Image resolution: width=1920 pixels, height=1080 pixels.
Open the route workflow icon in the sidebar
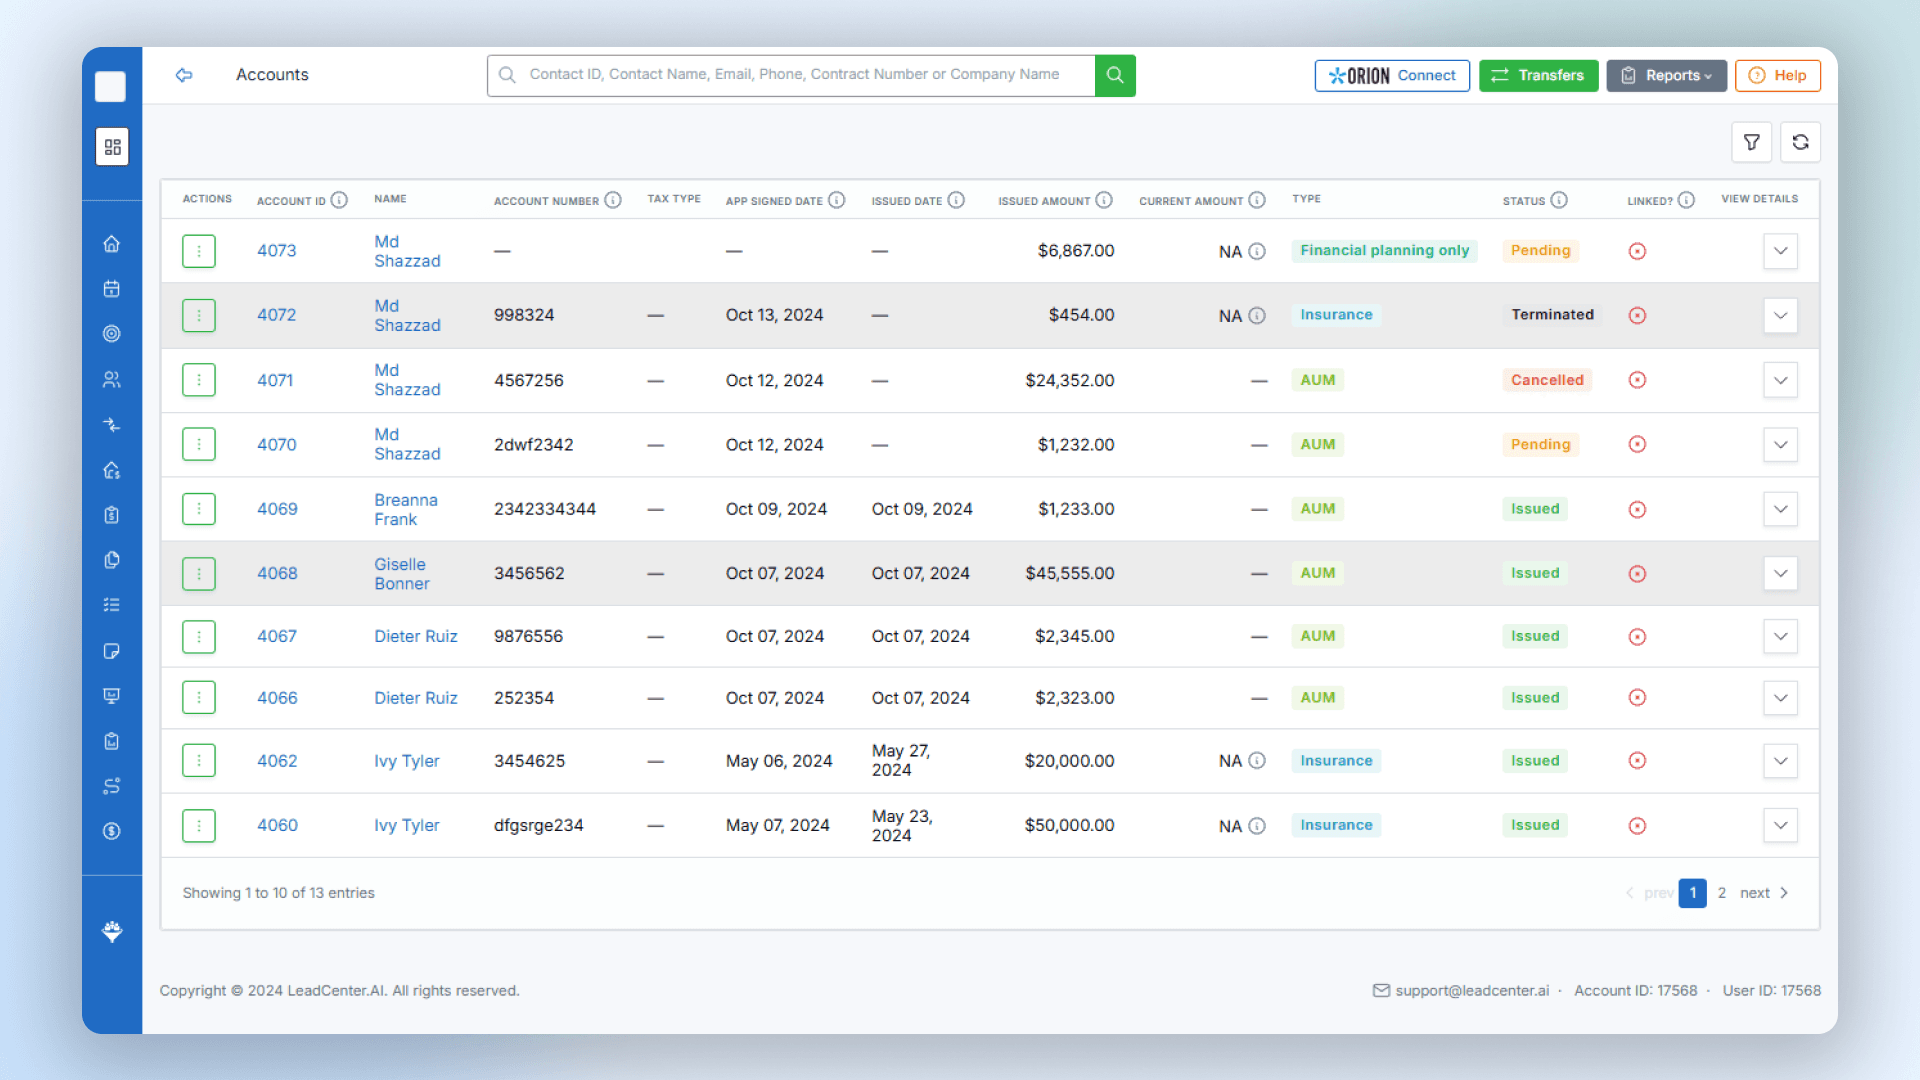point(112,786)
